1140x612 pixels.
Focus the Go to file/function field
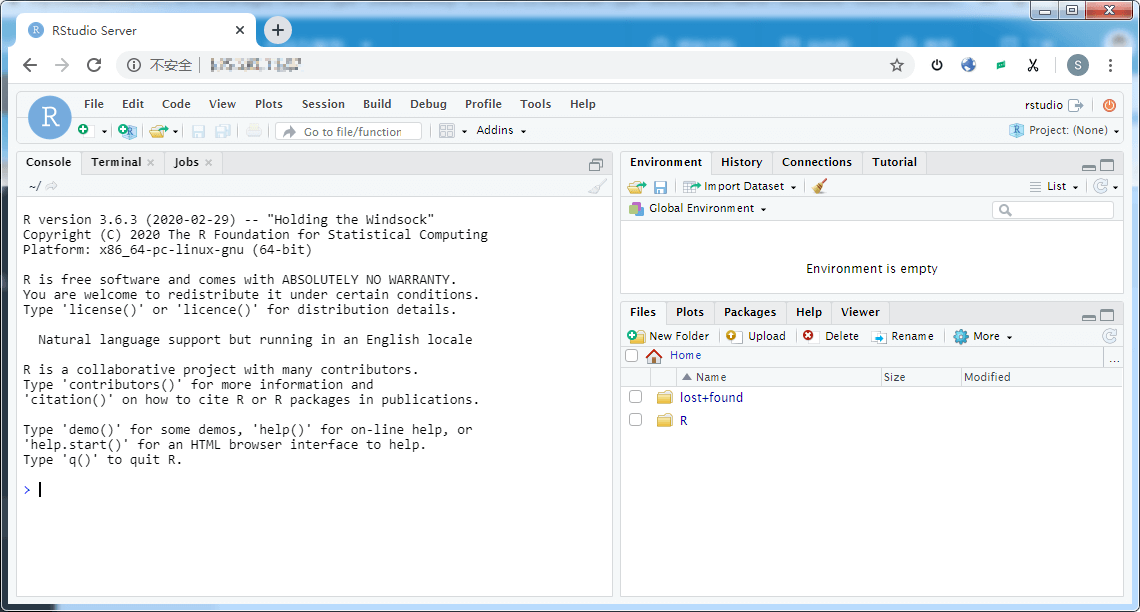(x=349, y=131)
